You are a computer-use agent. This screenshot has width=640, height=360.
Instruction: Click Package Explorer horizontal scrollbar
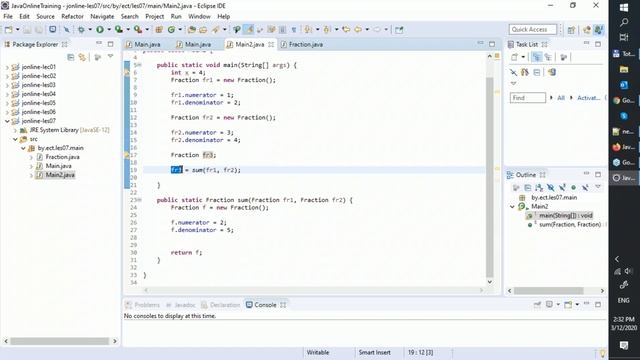coord(60,341)
